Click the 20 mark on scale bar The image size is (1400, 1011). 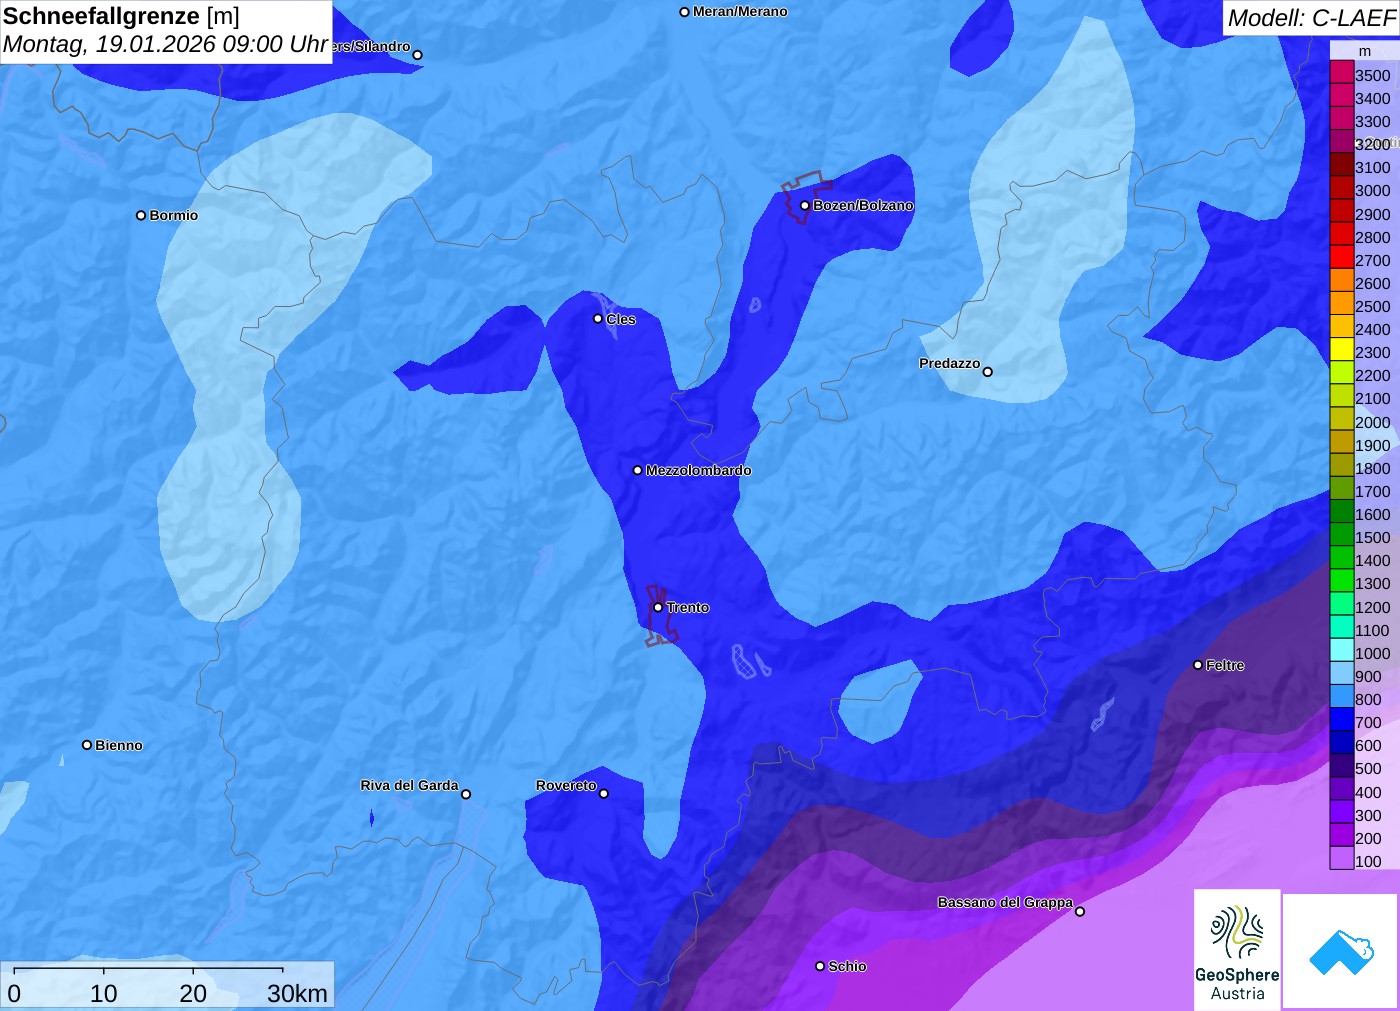coord(193,993)
